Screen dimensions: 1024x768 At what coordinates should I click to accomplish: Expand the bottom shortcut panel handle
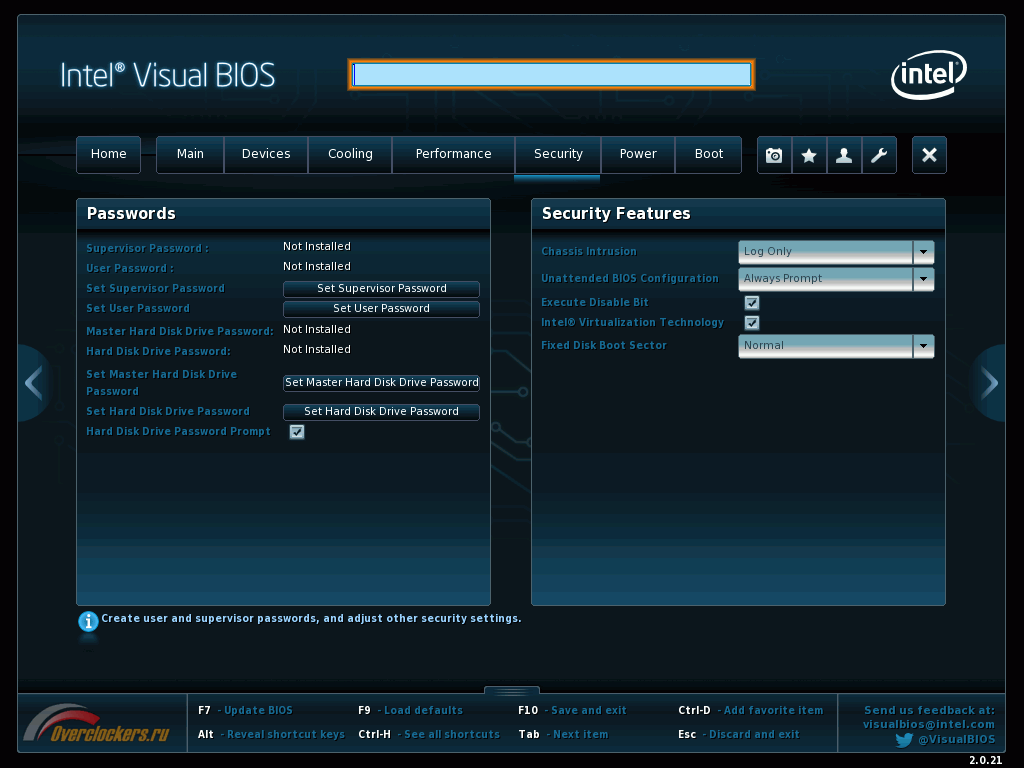[x=512, y=690]
